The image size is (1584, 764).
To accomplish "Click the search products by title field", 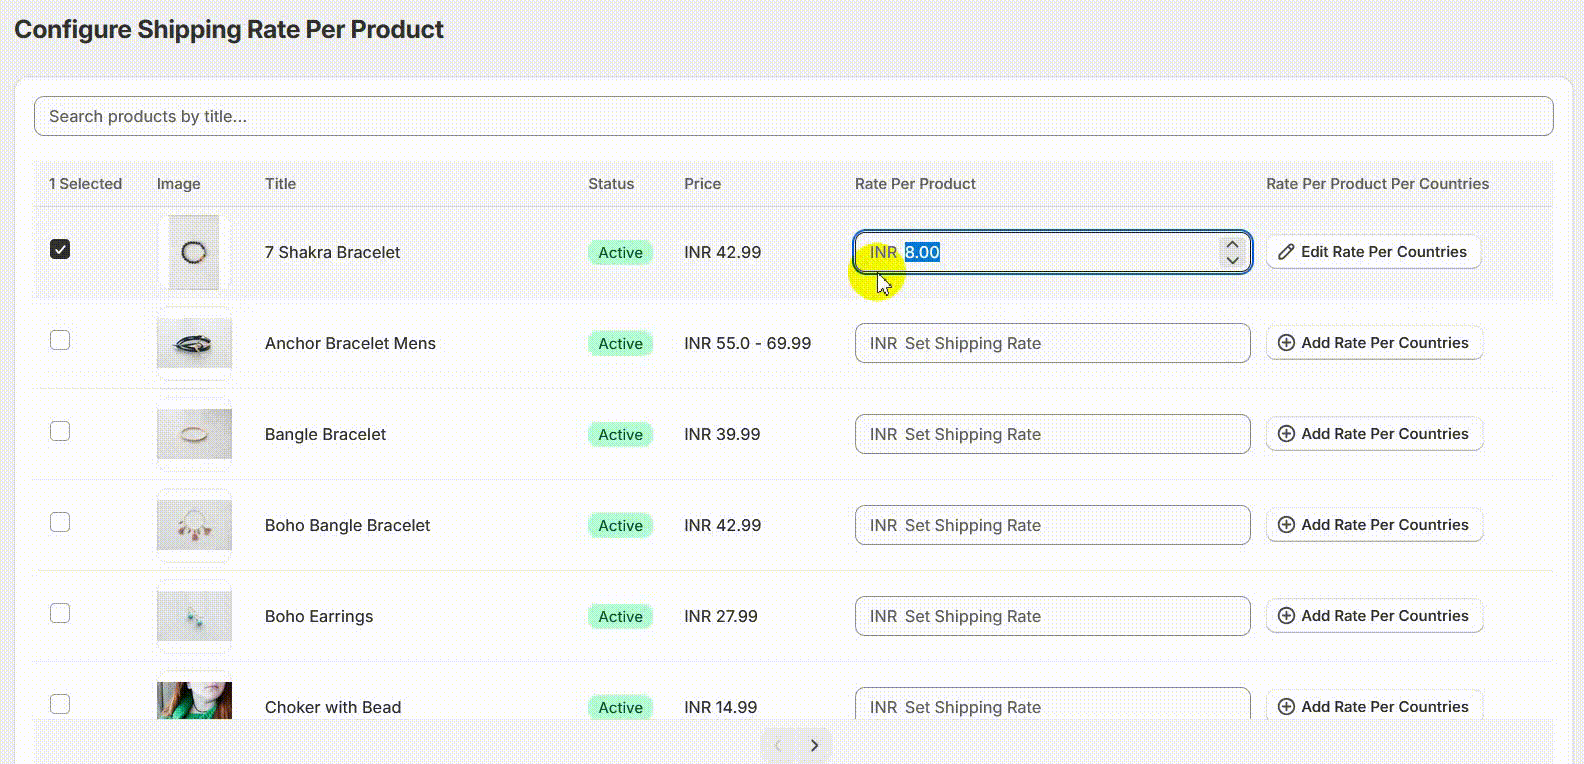I will click(x=793, y=116).
